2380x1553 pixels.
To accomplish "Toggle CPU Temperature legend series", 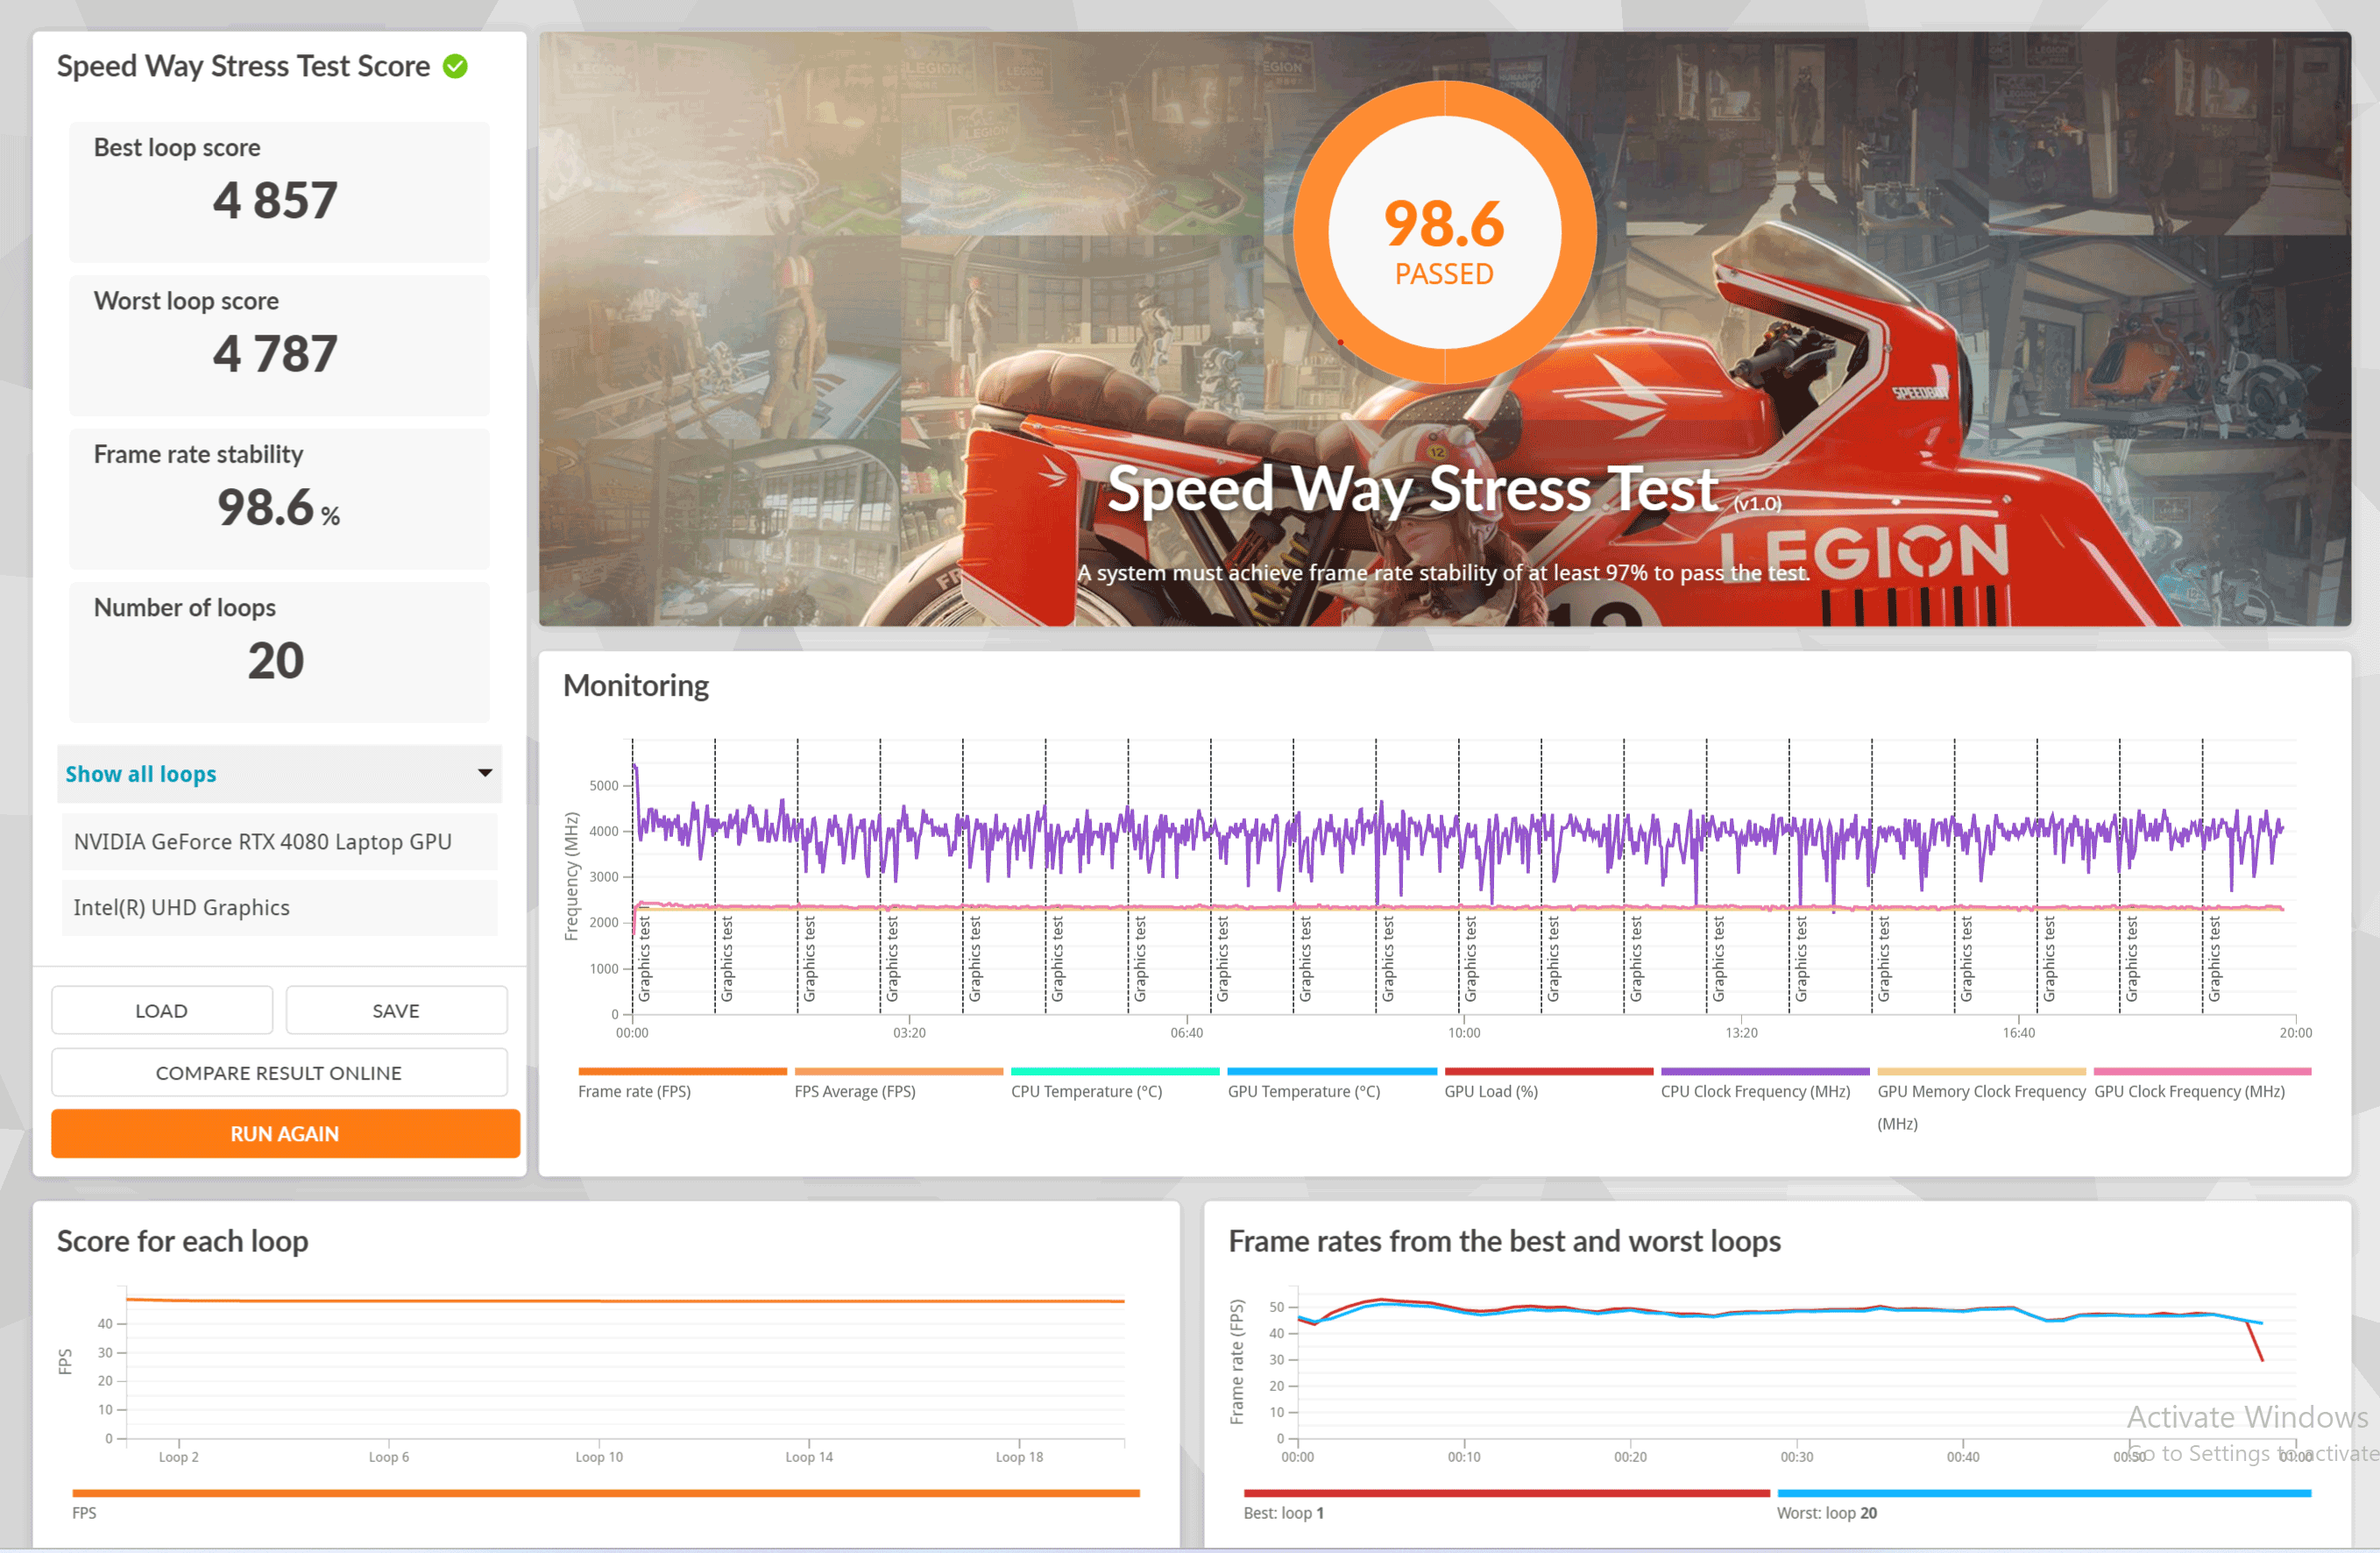I will (x=1086, y=1091).
